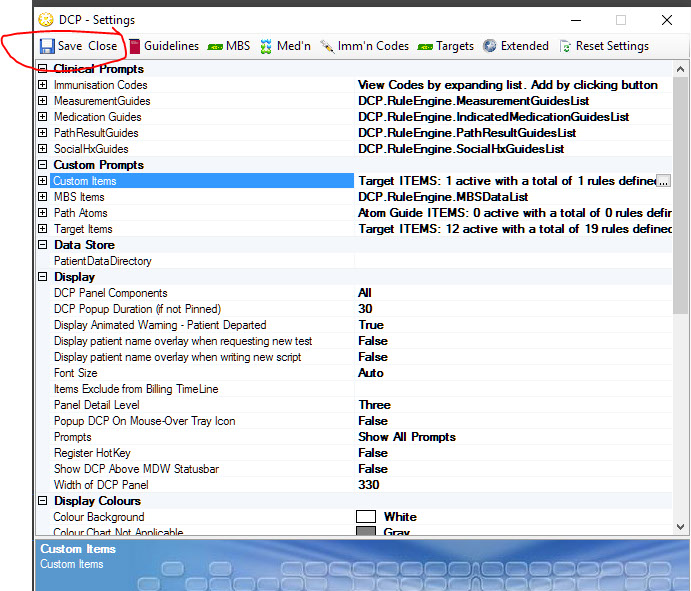Collapse the Clinical Prompts section
Viewport: 691px width, 591px height.
pos(43,69)
